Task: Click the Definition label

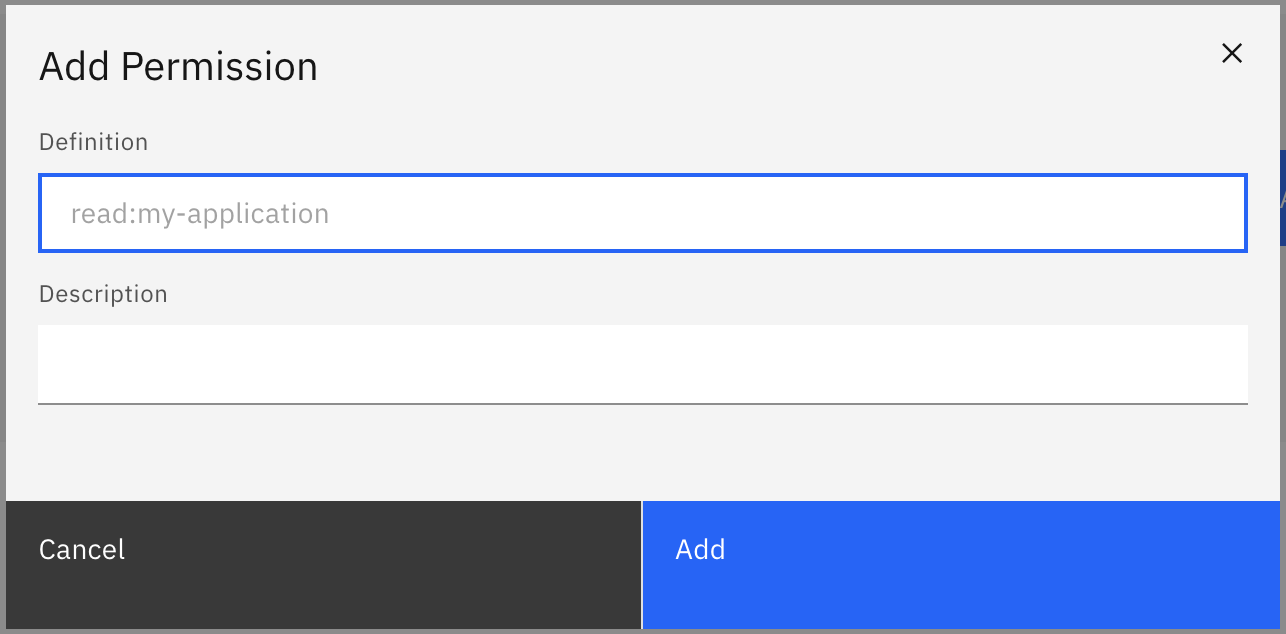Action: (x=93, y=141)
